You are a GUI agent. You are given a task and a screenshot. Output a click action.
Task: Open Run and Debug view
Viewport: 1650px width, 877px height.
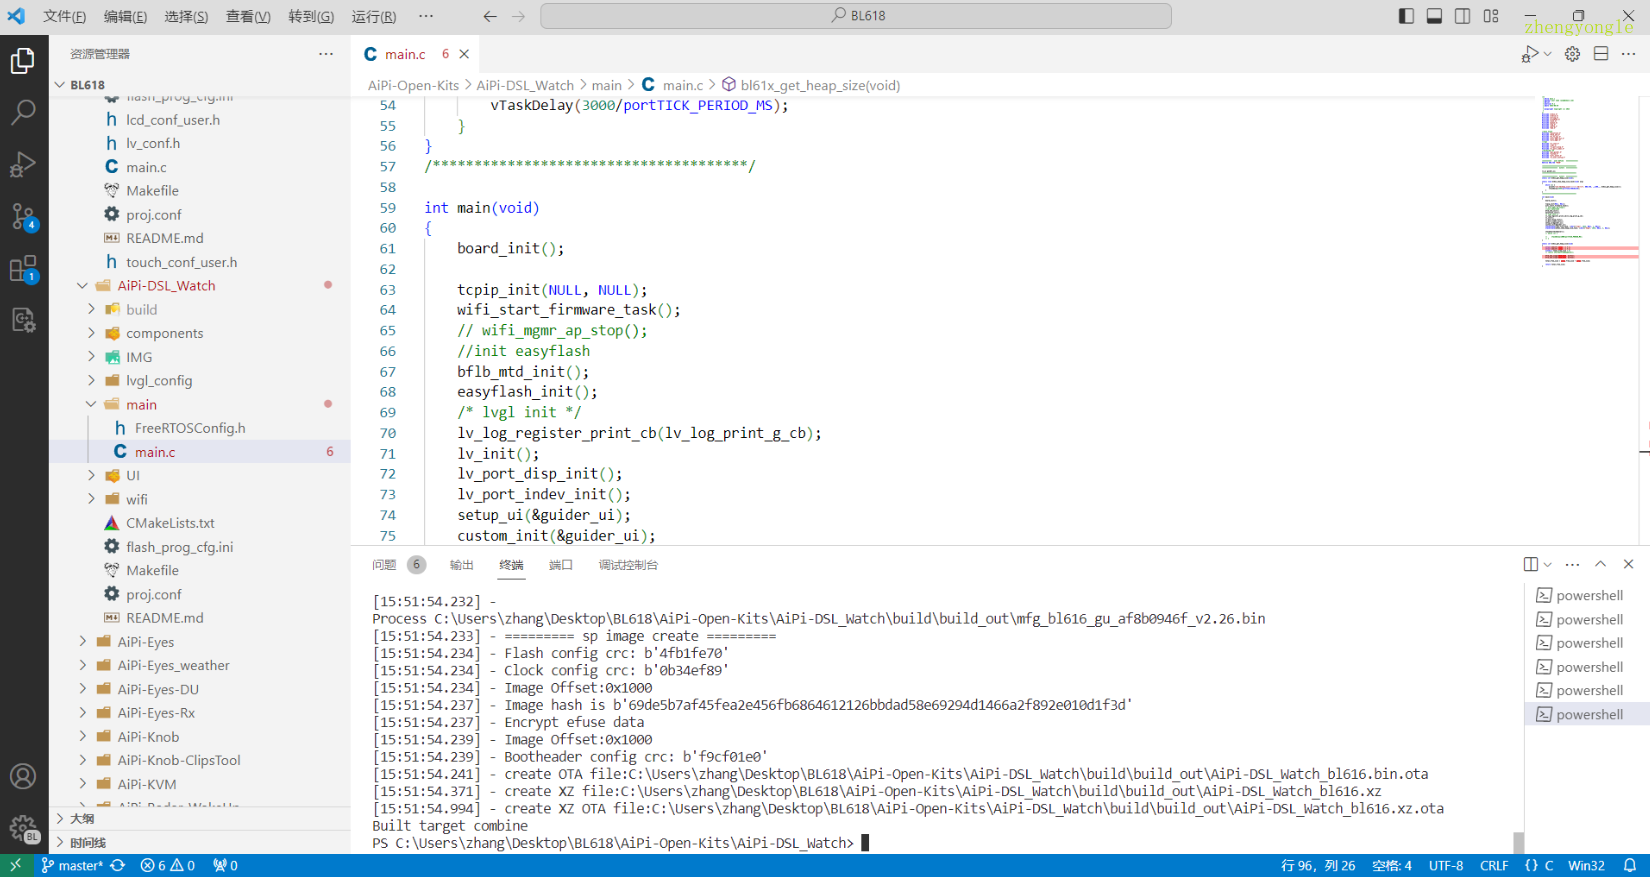(x=23, y=164)
